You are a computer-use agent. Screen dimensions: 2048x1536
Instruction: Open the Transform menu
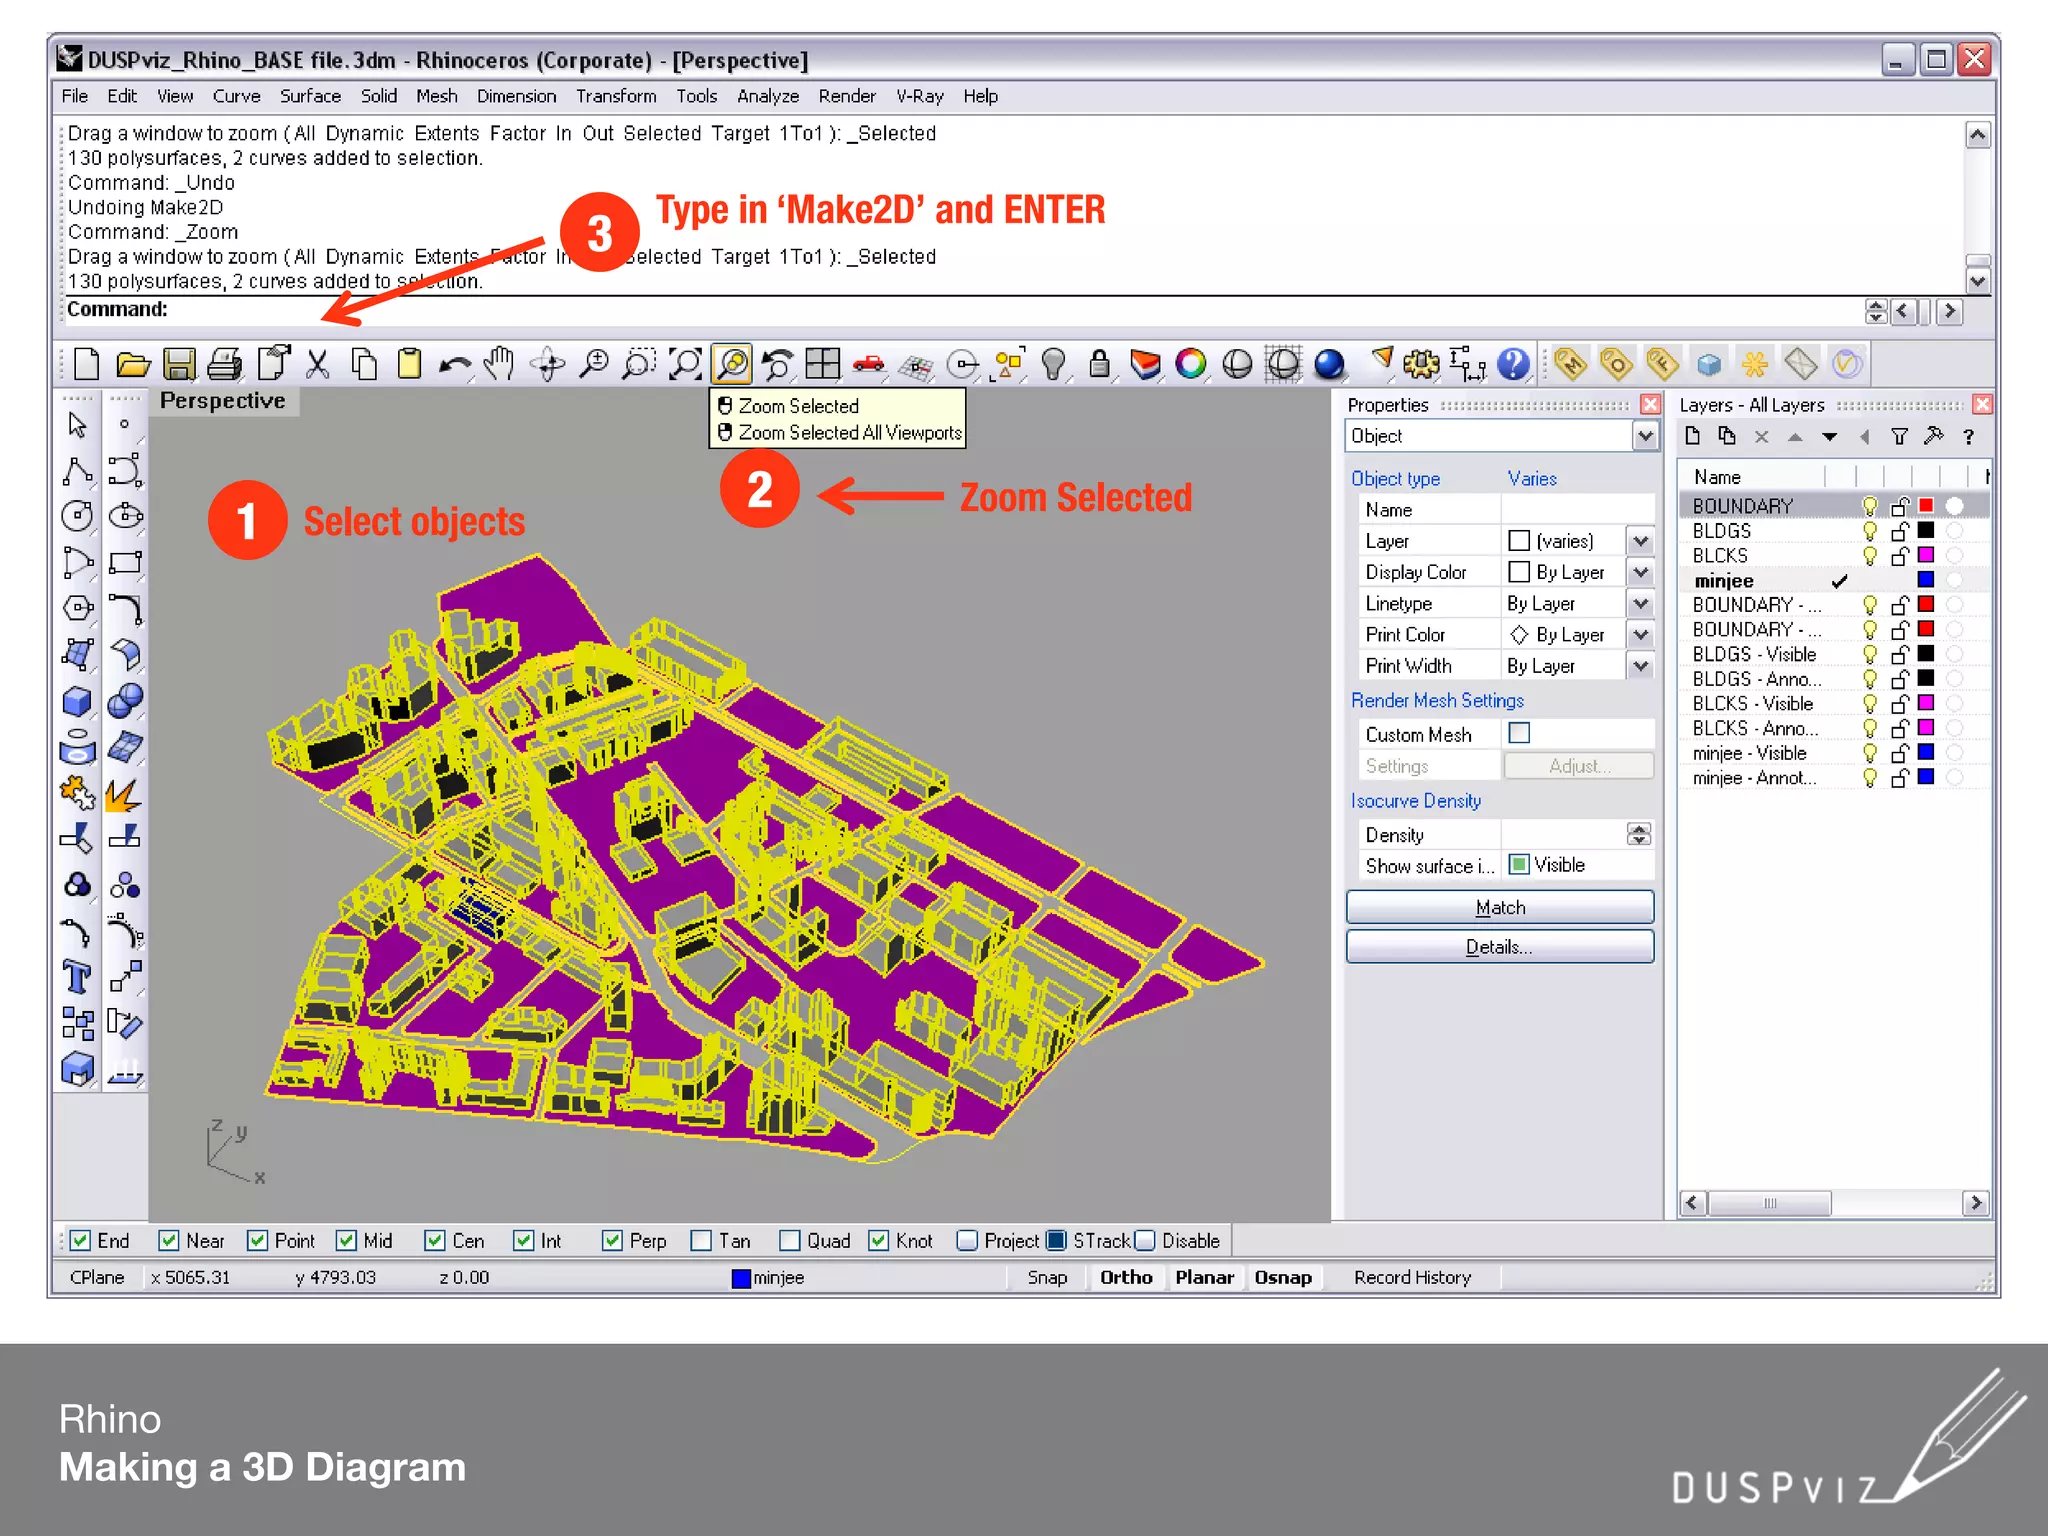tap(616, 96)
